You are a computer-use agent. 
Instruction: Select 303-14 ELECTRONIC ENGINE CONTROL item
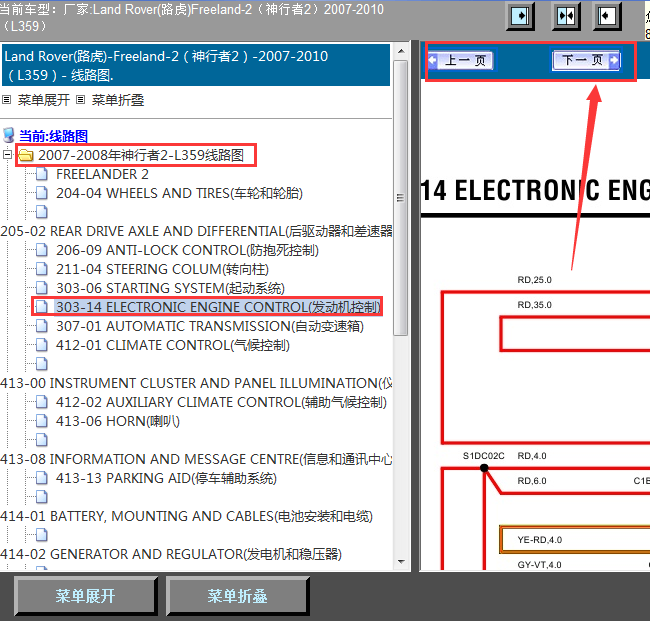(218, 307)
